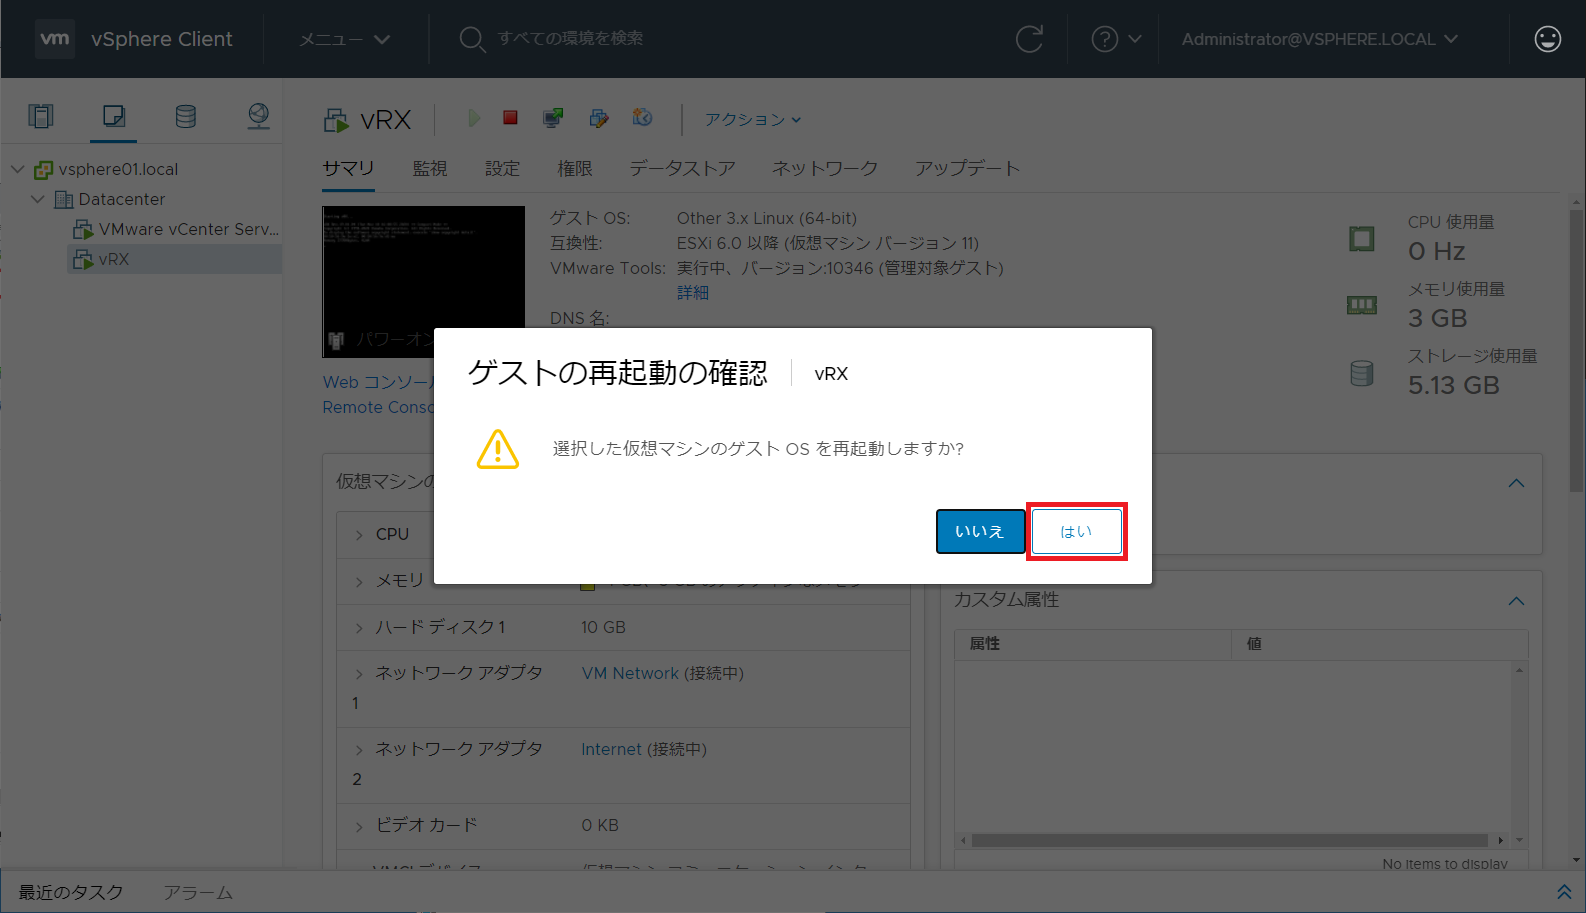The image size is (1586, 913).
Task: Click the red power off icon
Action: coord(510,118)
